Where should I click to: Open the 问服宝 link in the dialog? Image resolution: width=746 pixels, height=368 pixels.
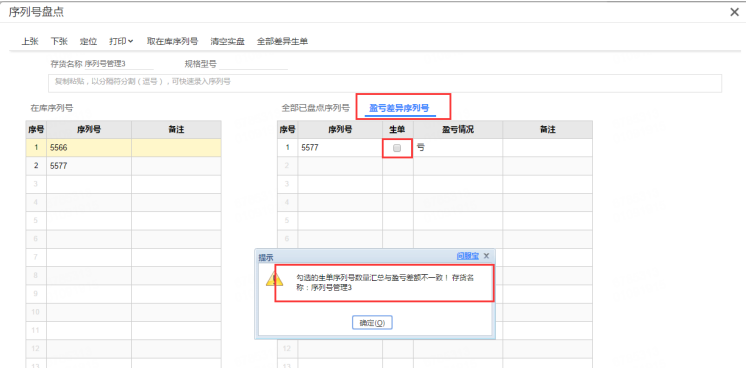468,256
